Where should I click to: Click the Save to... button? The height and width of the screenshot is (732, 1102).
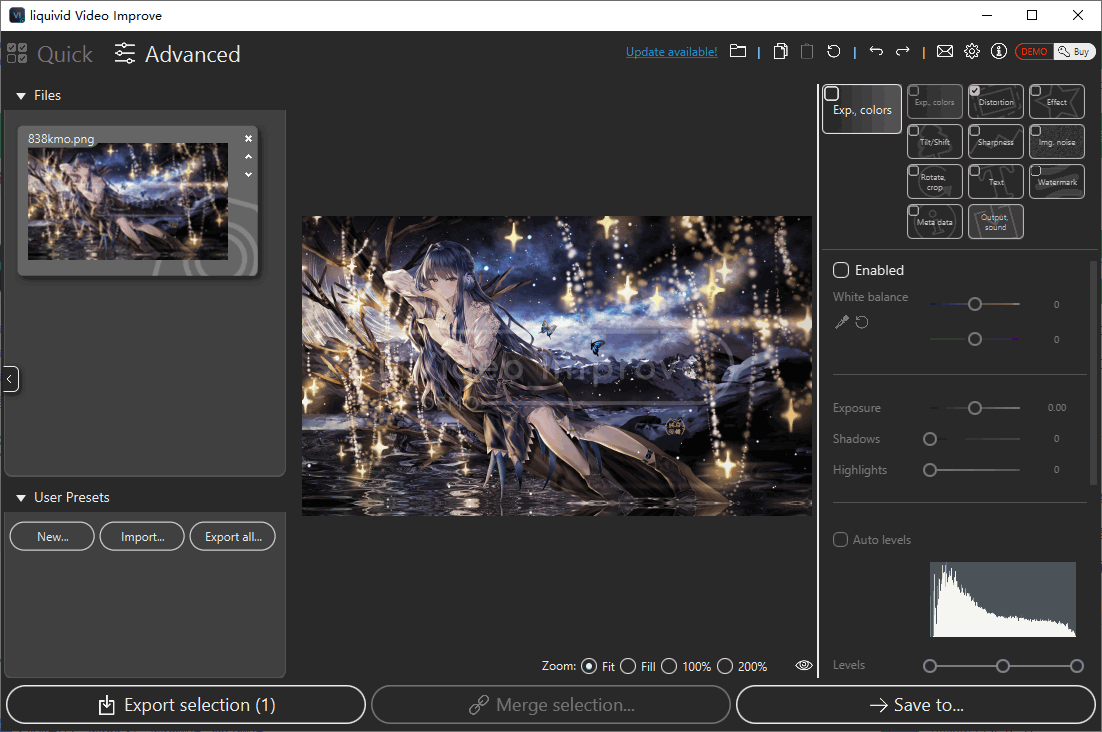916,705
